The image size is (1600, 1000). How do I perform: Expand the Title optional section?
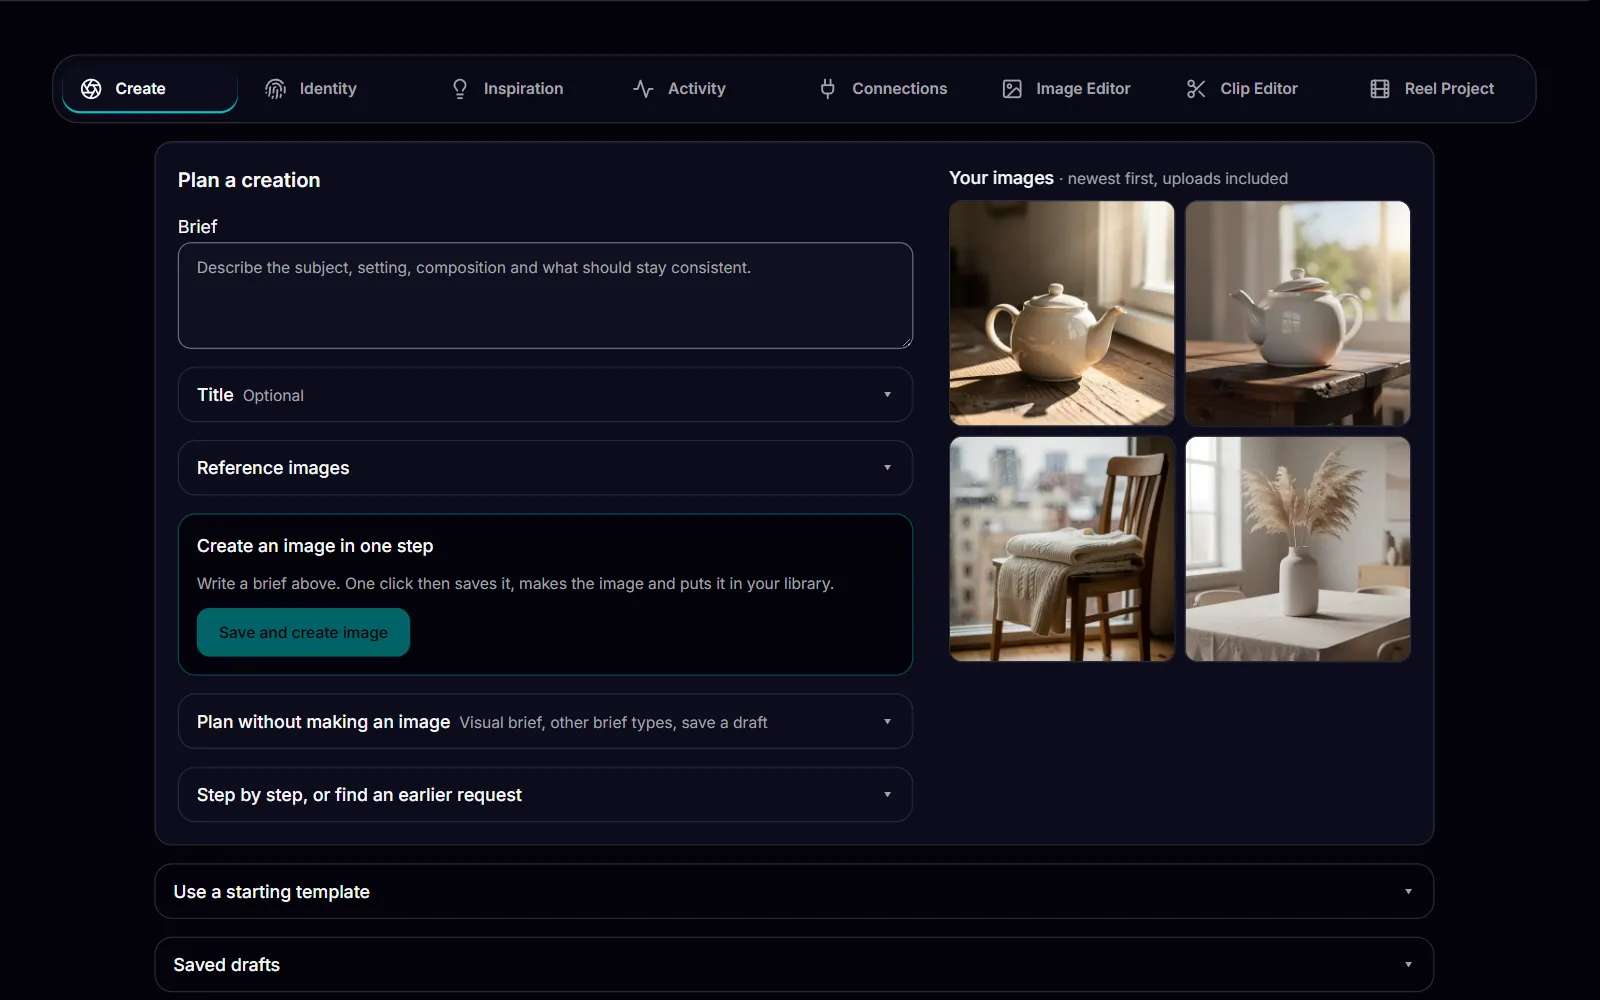pos(545,395)
